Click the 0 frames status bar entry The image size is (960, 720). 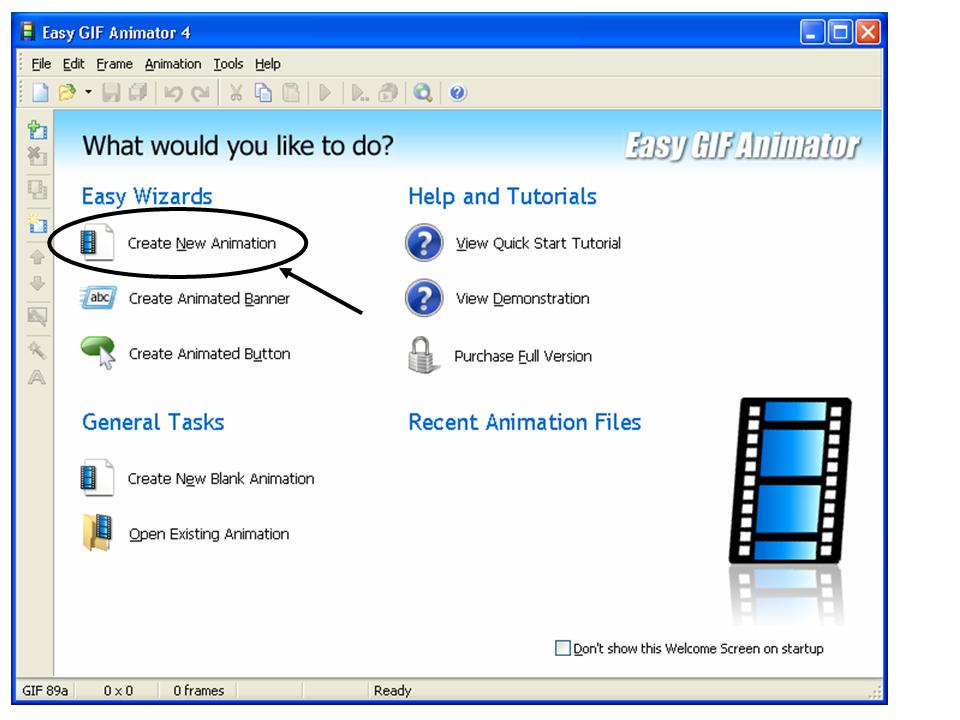point(198,691)
